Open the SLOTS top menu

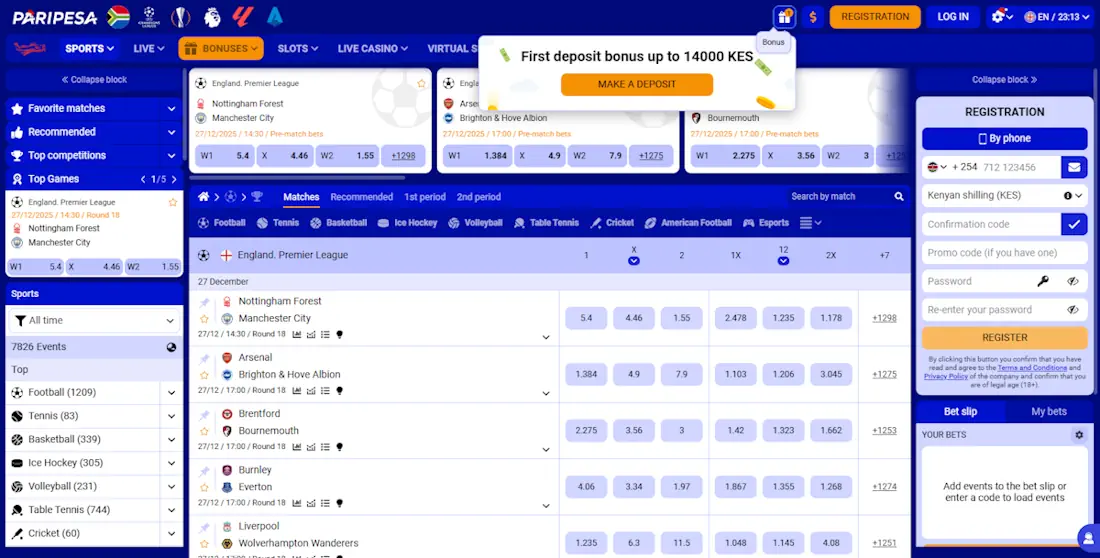click(x=297, y=48)
